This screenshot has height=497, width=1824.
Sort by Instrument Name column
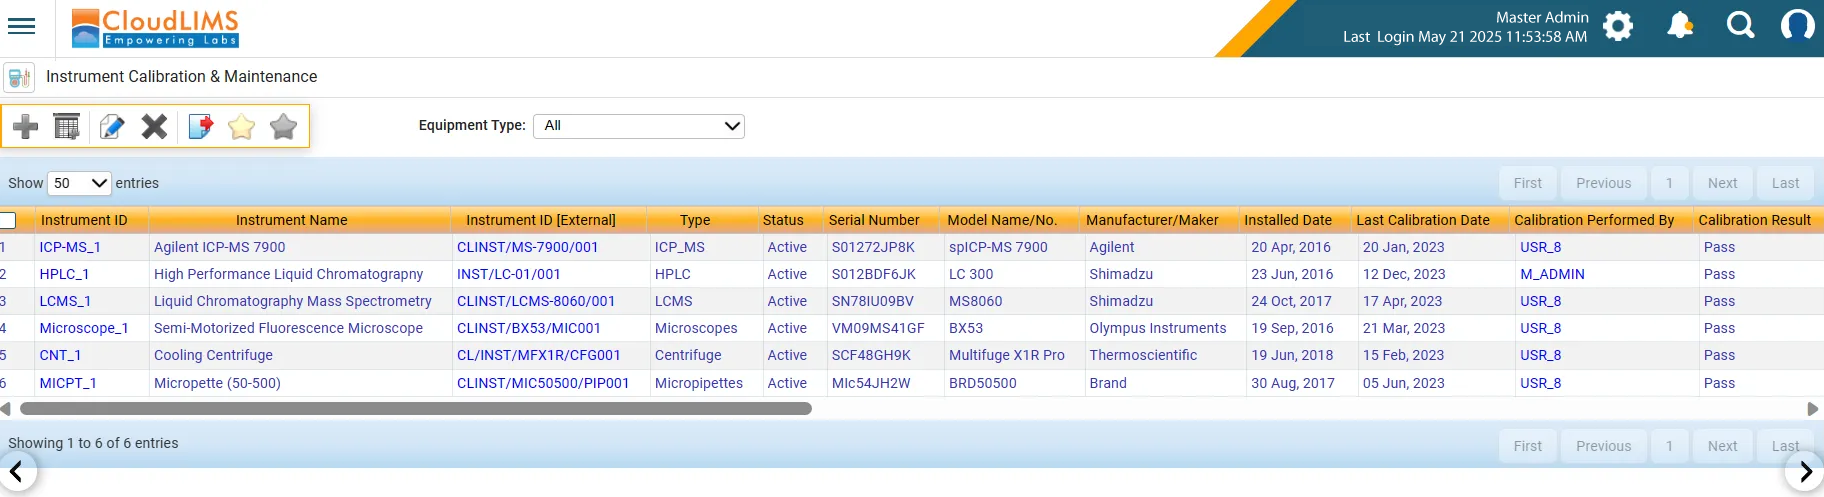[x=292, y=220]
